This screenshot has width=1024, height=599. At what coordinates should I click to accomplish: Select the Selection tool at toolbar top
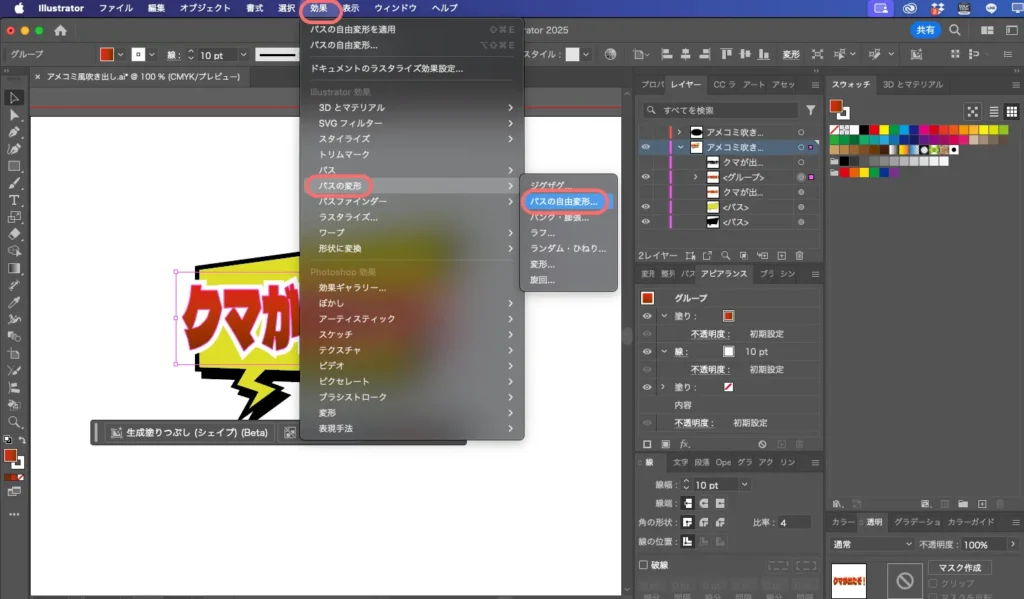(x=14, y=97)
